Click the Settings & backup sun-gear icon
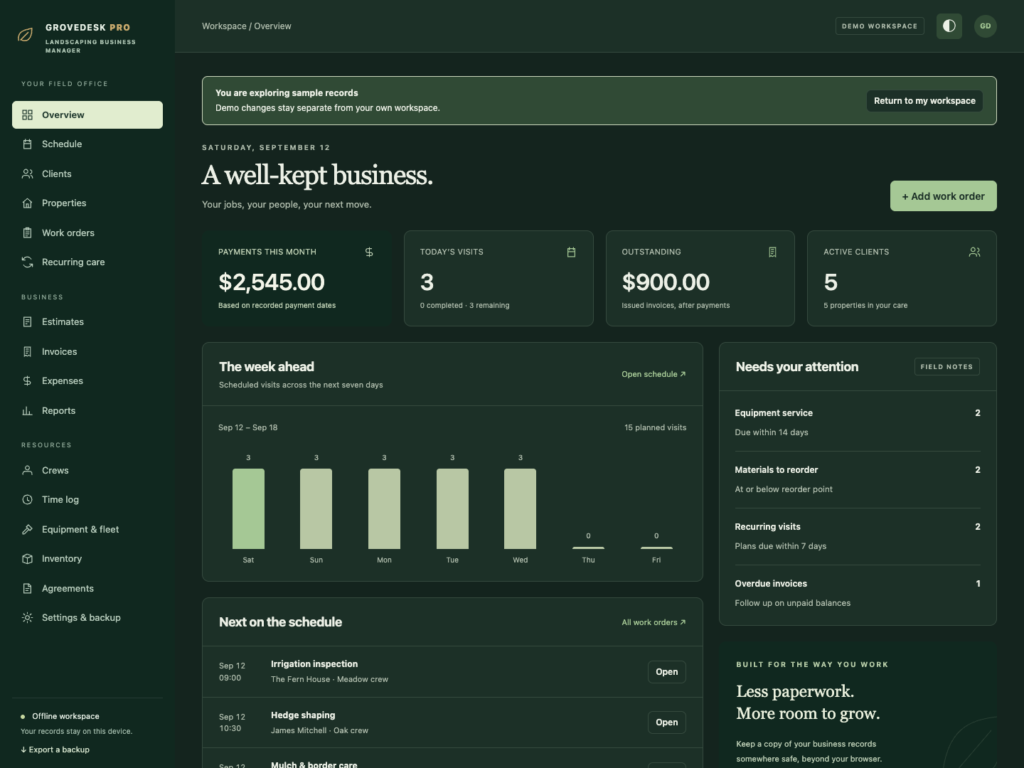 [x=27, y=618]
